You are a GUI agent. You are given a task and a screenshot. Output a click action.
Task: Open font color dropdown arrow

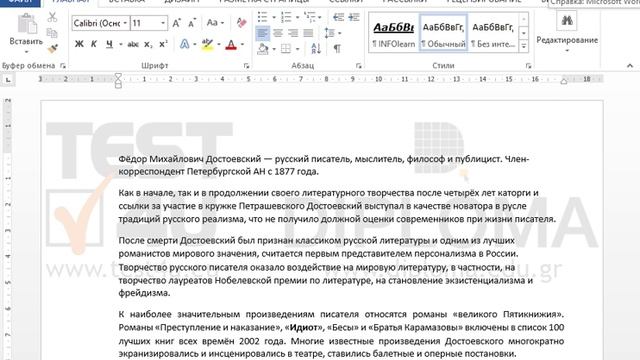point(242,44)
